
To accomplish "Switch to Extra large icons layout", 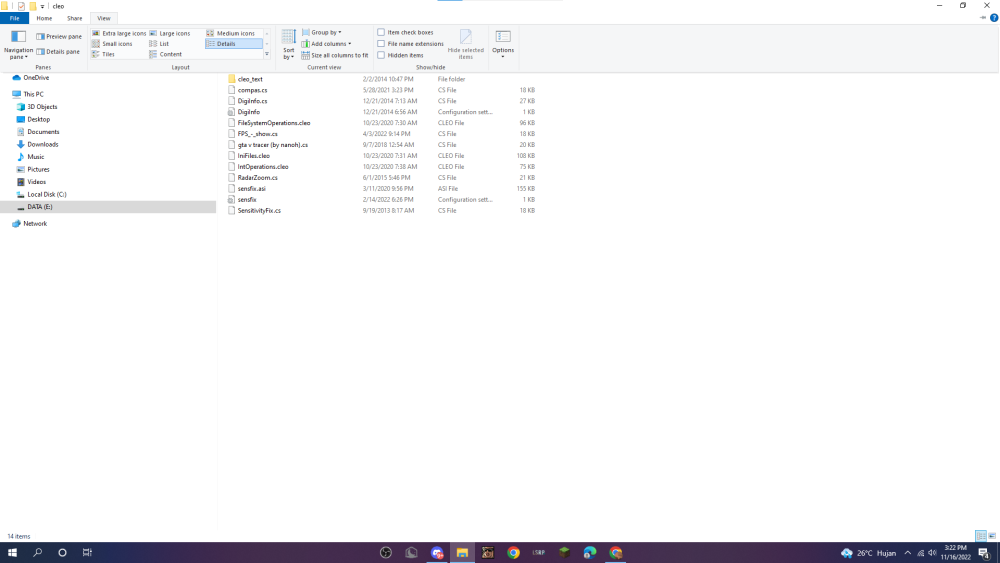I will (119, 33).
